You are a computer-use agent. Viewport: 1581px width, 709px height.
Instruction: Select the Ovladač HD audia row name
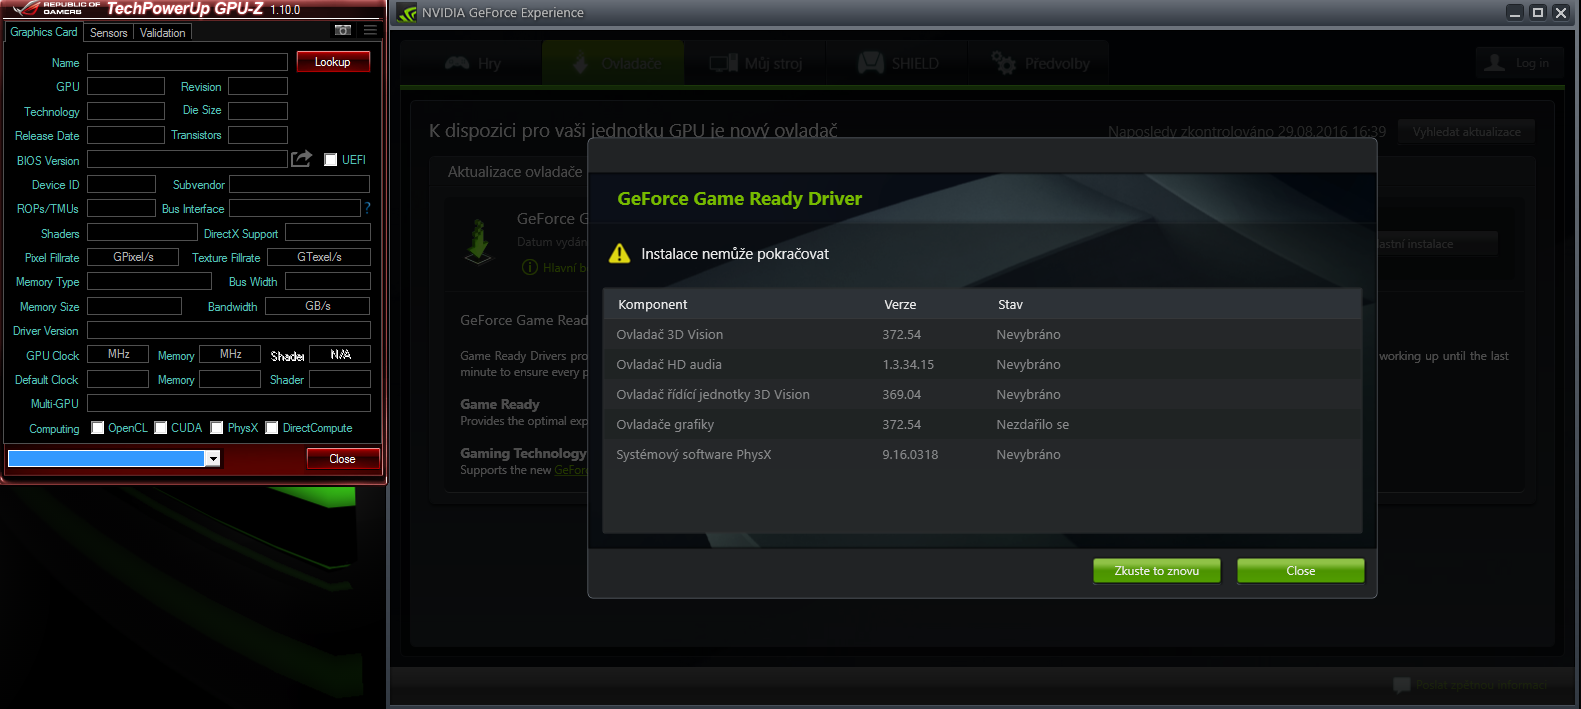point(669,364)
